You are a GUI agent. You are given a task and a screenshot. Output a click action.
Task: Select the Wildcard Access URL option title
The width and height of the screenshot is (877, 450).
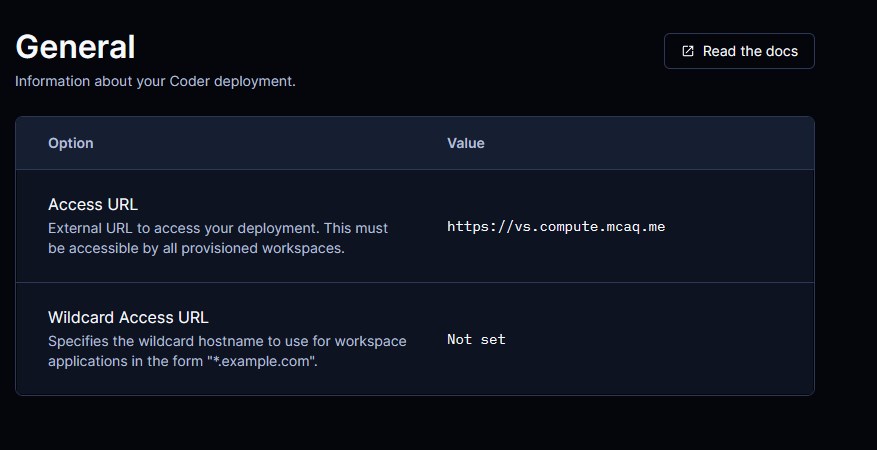coord(128,318)
